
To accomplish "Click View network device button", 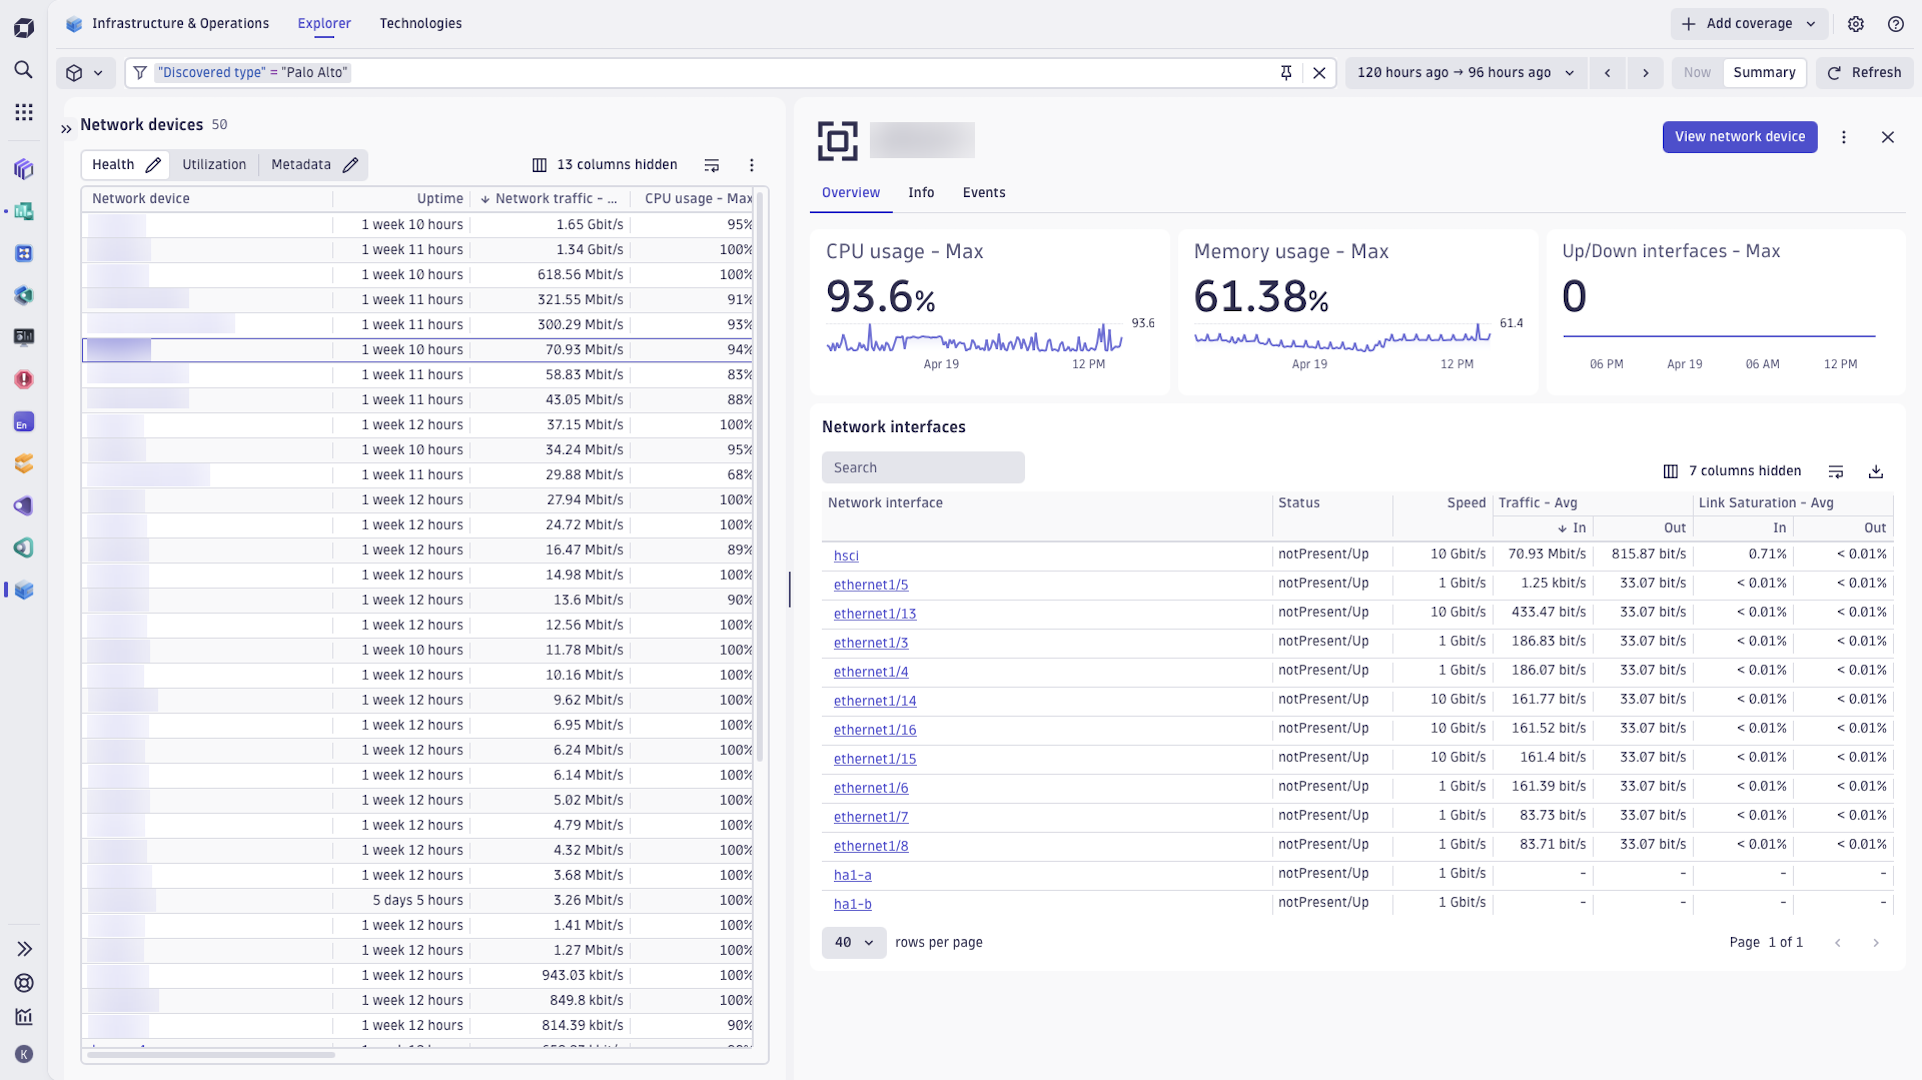I will pyautogui.click(x=1740, y=137).
